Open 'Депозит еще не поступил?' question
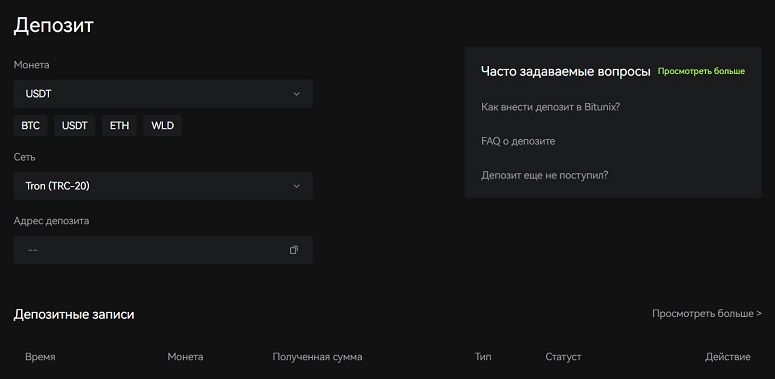775x379 pixels. pos(544,175)
